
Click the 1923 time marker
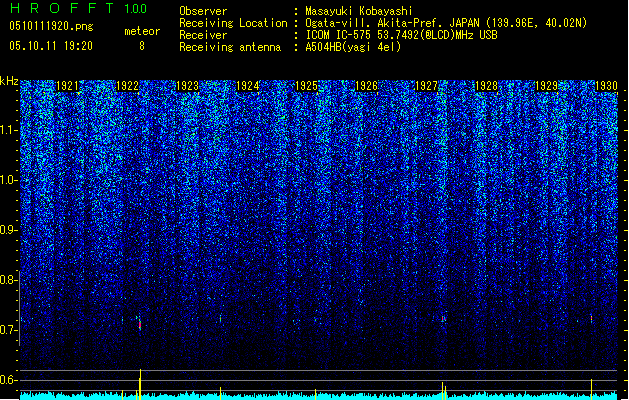(187, 86)
